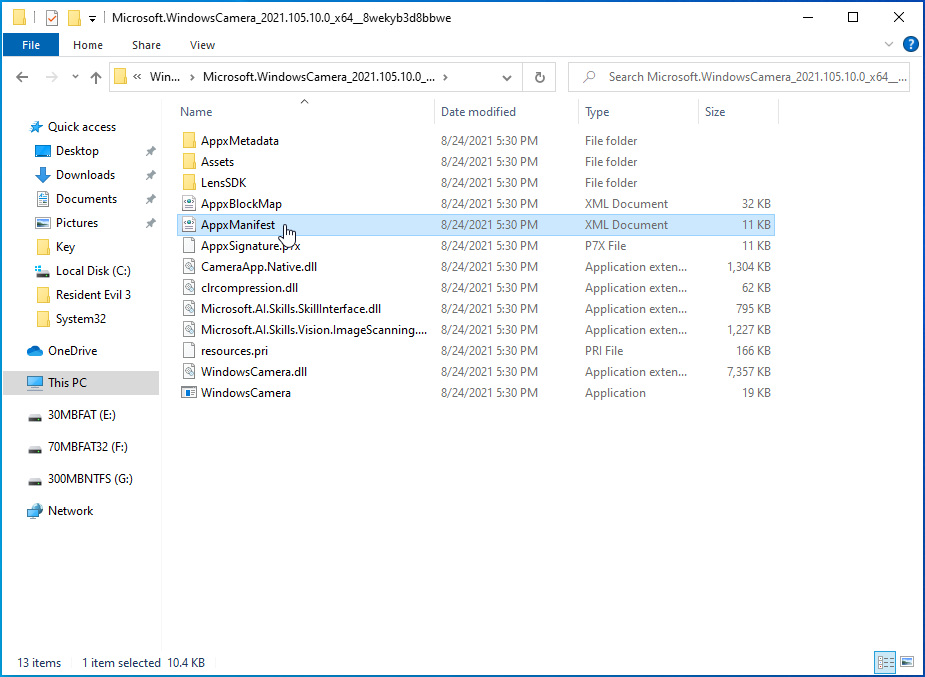Open the File menu
This screenshot has height=677, width=925.
point(31,45)
